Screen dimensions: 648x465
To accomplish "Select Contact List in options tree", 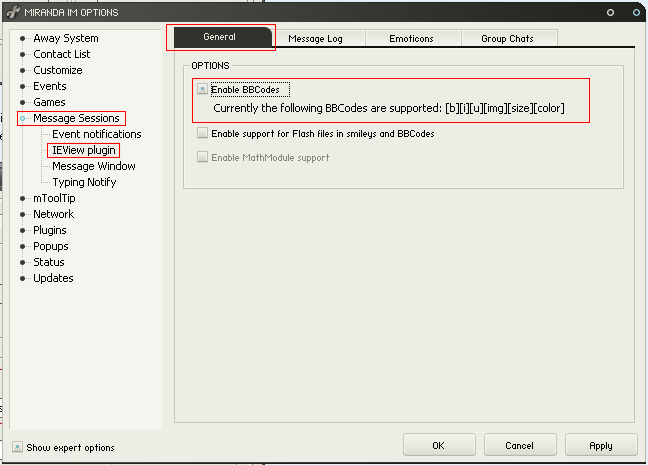I will [62, 54].
